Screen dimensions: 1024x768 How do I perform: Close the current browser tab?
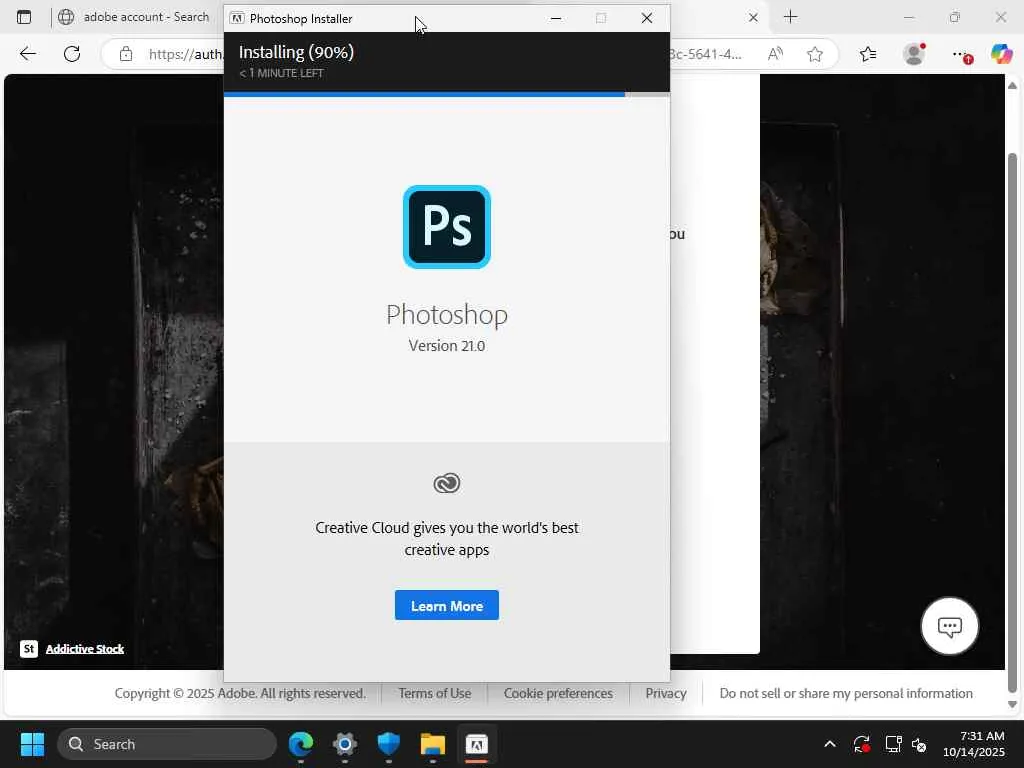click(x=753, y=18)
